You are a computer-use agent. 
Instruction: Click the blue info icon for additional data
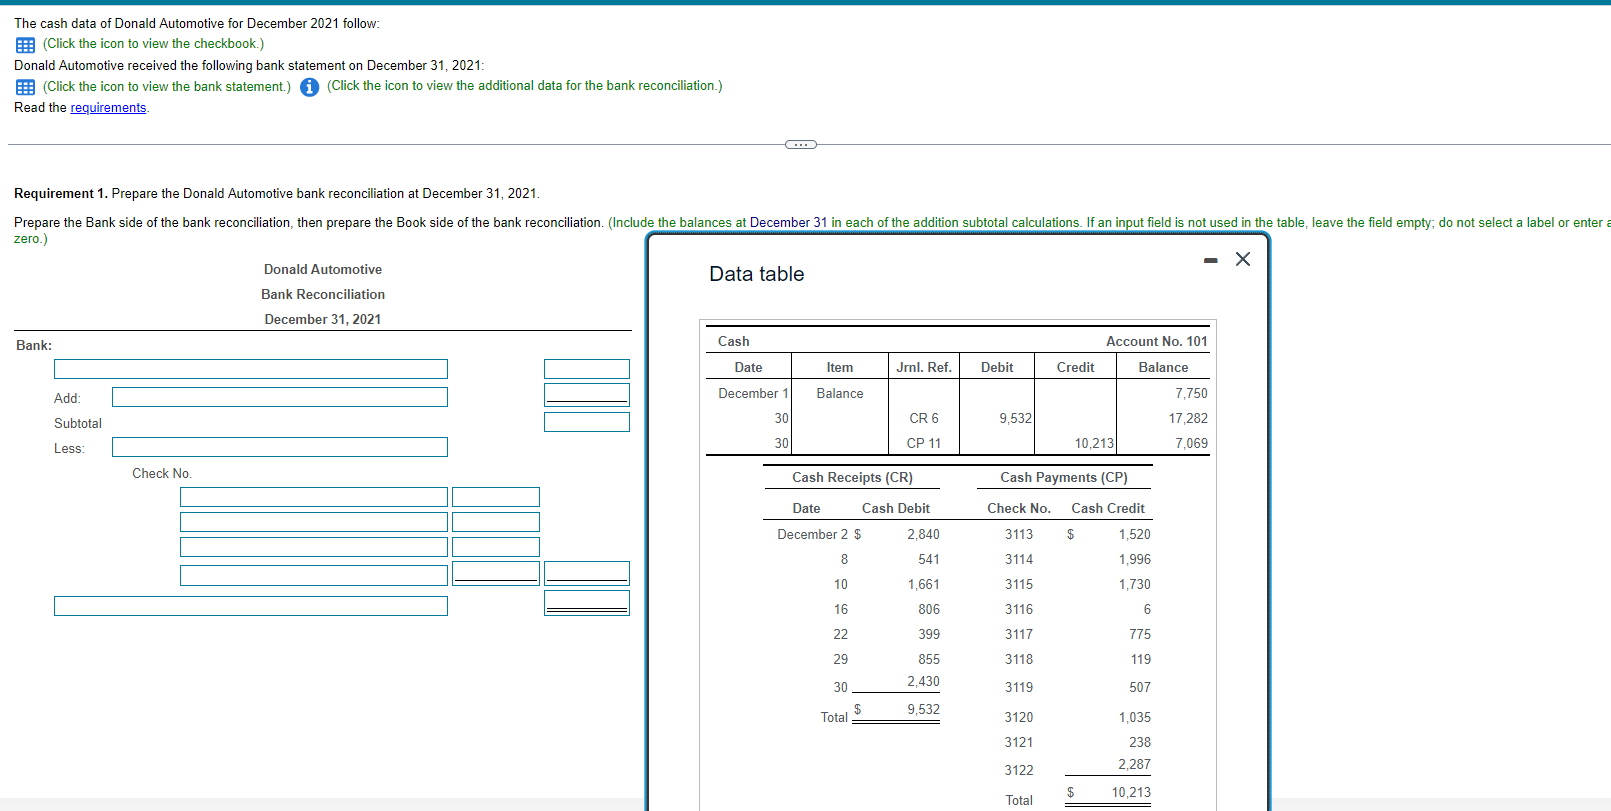point(310,87)
